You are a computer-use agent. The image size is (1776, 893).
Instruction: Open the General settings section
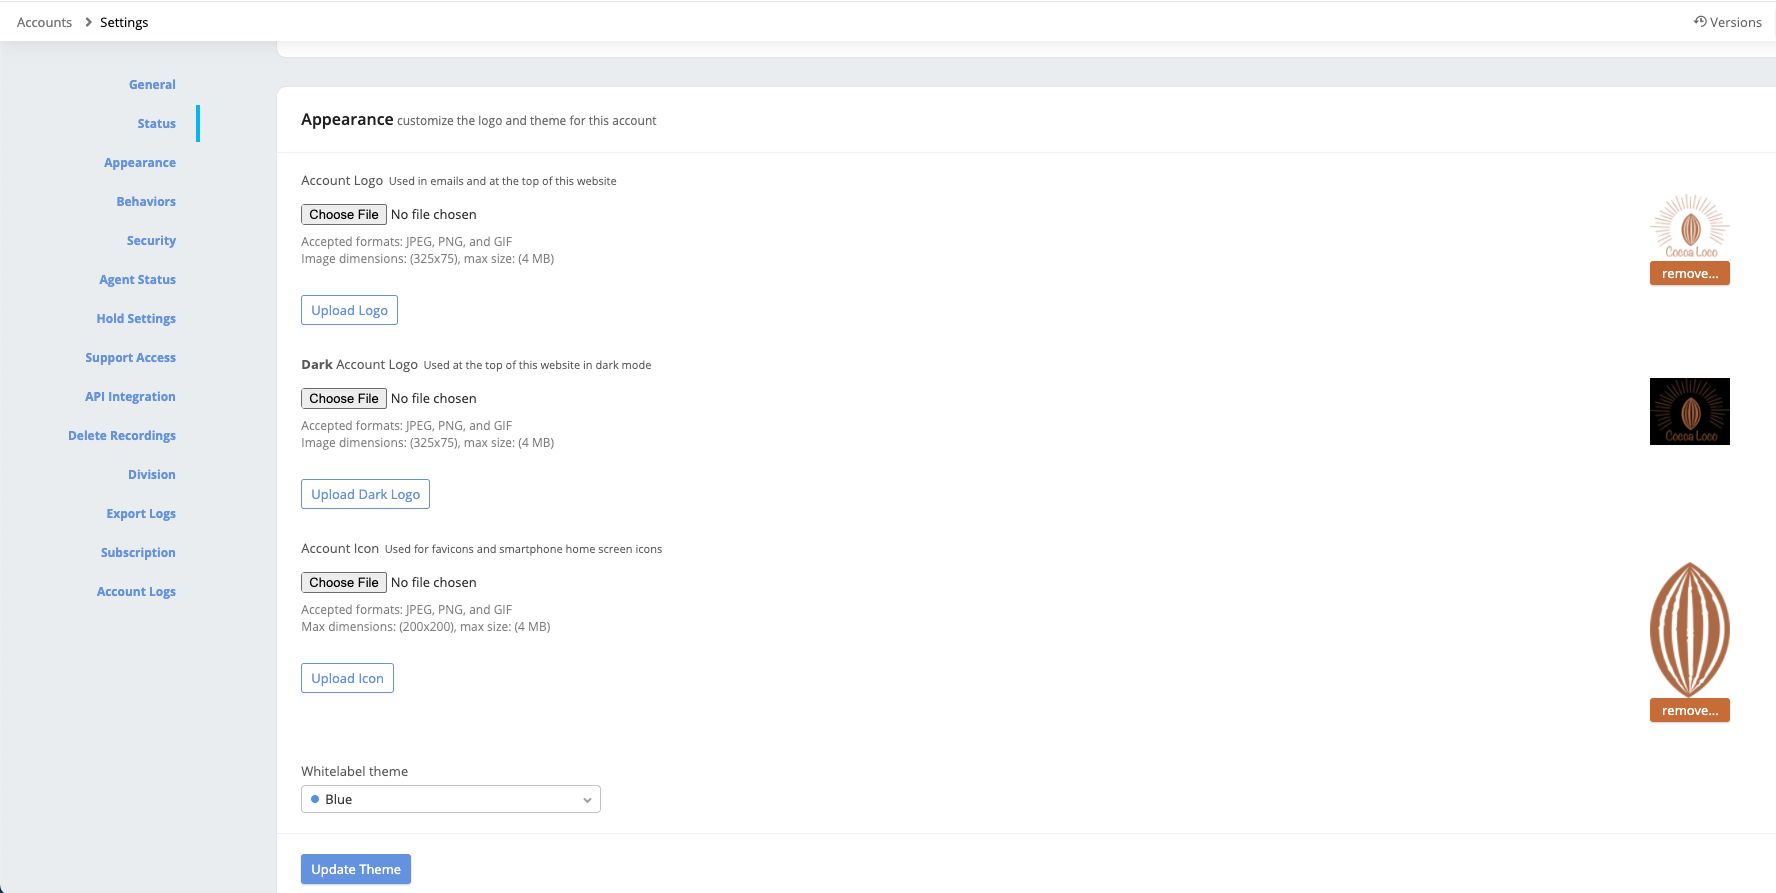pyautogui.click(x=152, y=85)
